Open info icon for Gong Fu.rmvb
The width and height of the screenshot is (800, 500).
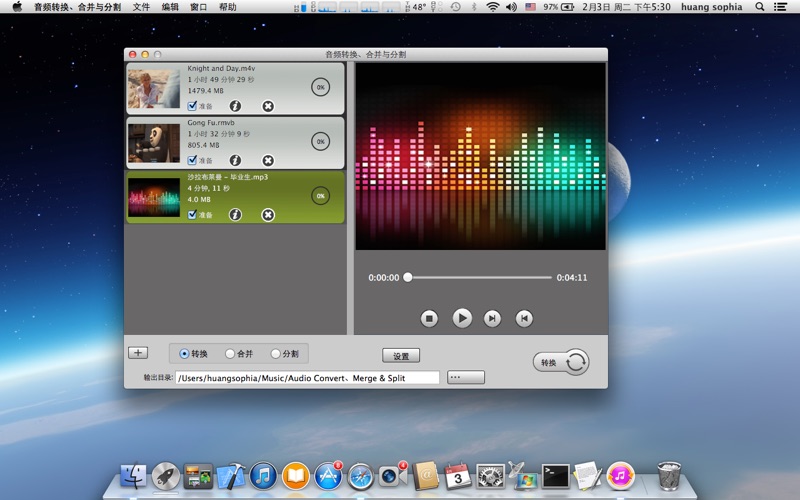pyautogui.click(x=235, y=160)
